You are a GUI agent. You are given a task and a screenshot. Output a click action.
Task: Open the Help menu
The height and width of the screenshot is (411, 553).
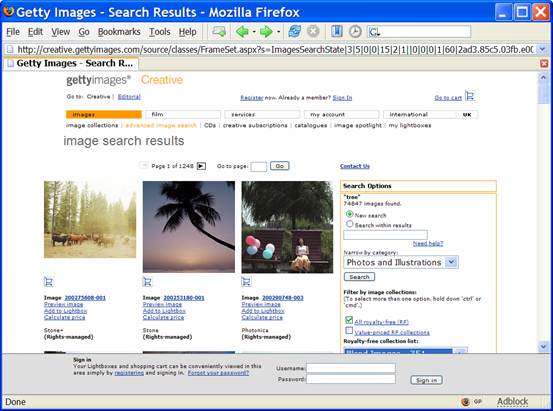point(187,32)
